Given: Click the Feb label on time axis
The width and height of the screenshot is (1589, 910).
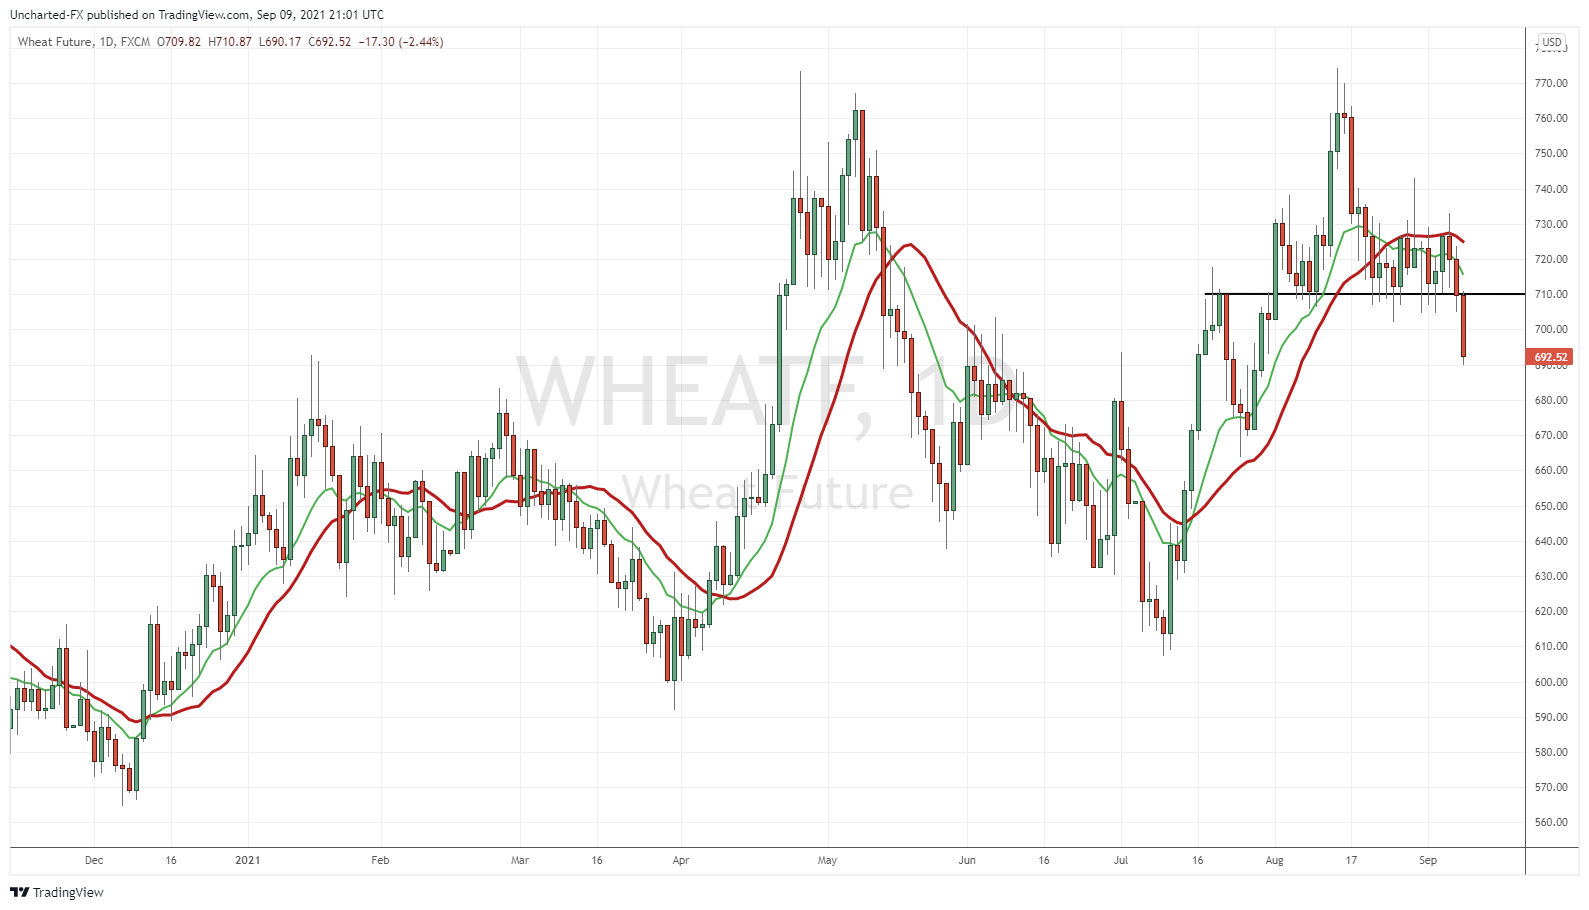Looking at the screenshot, I should click(x=380, y=860).
